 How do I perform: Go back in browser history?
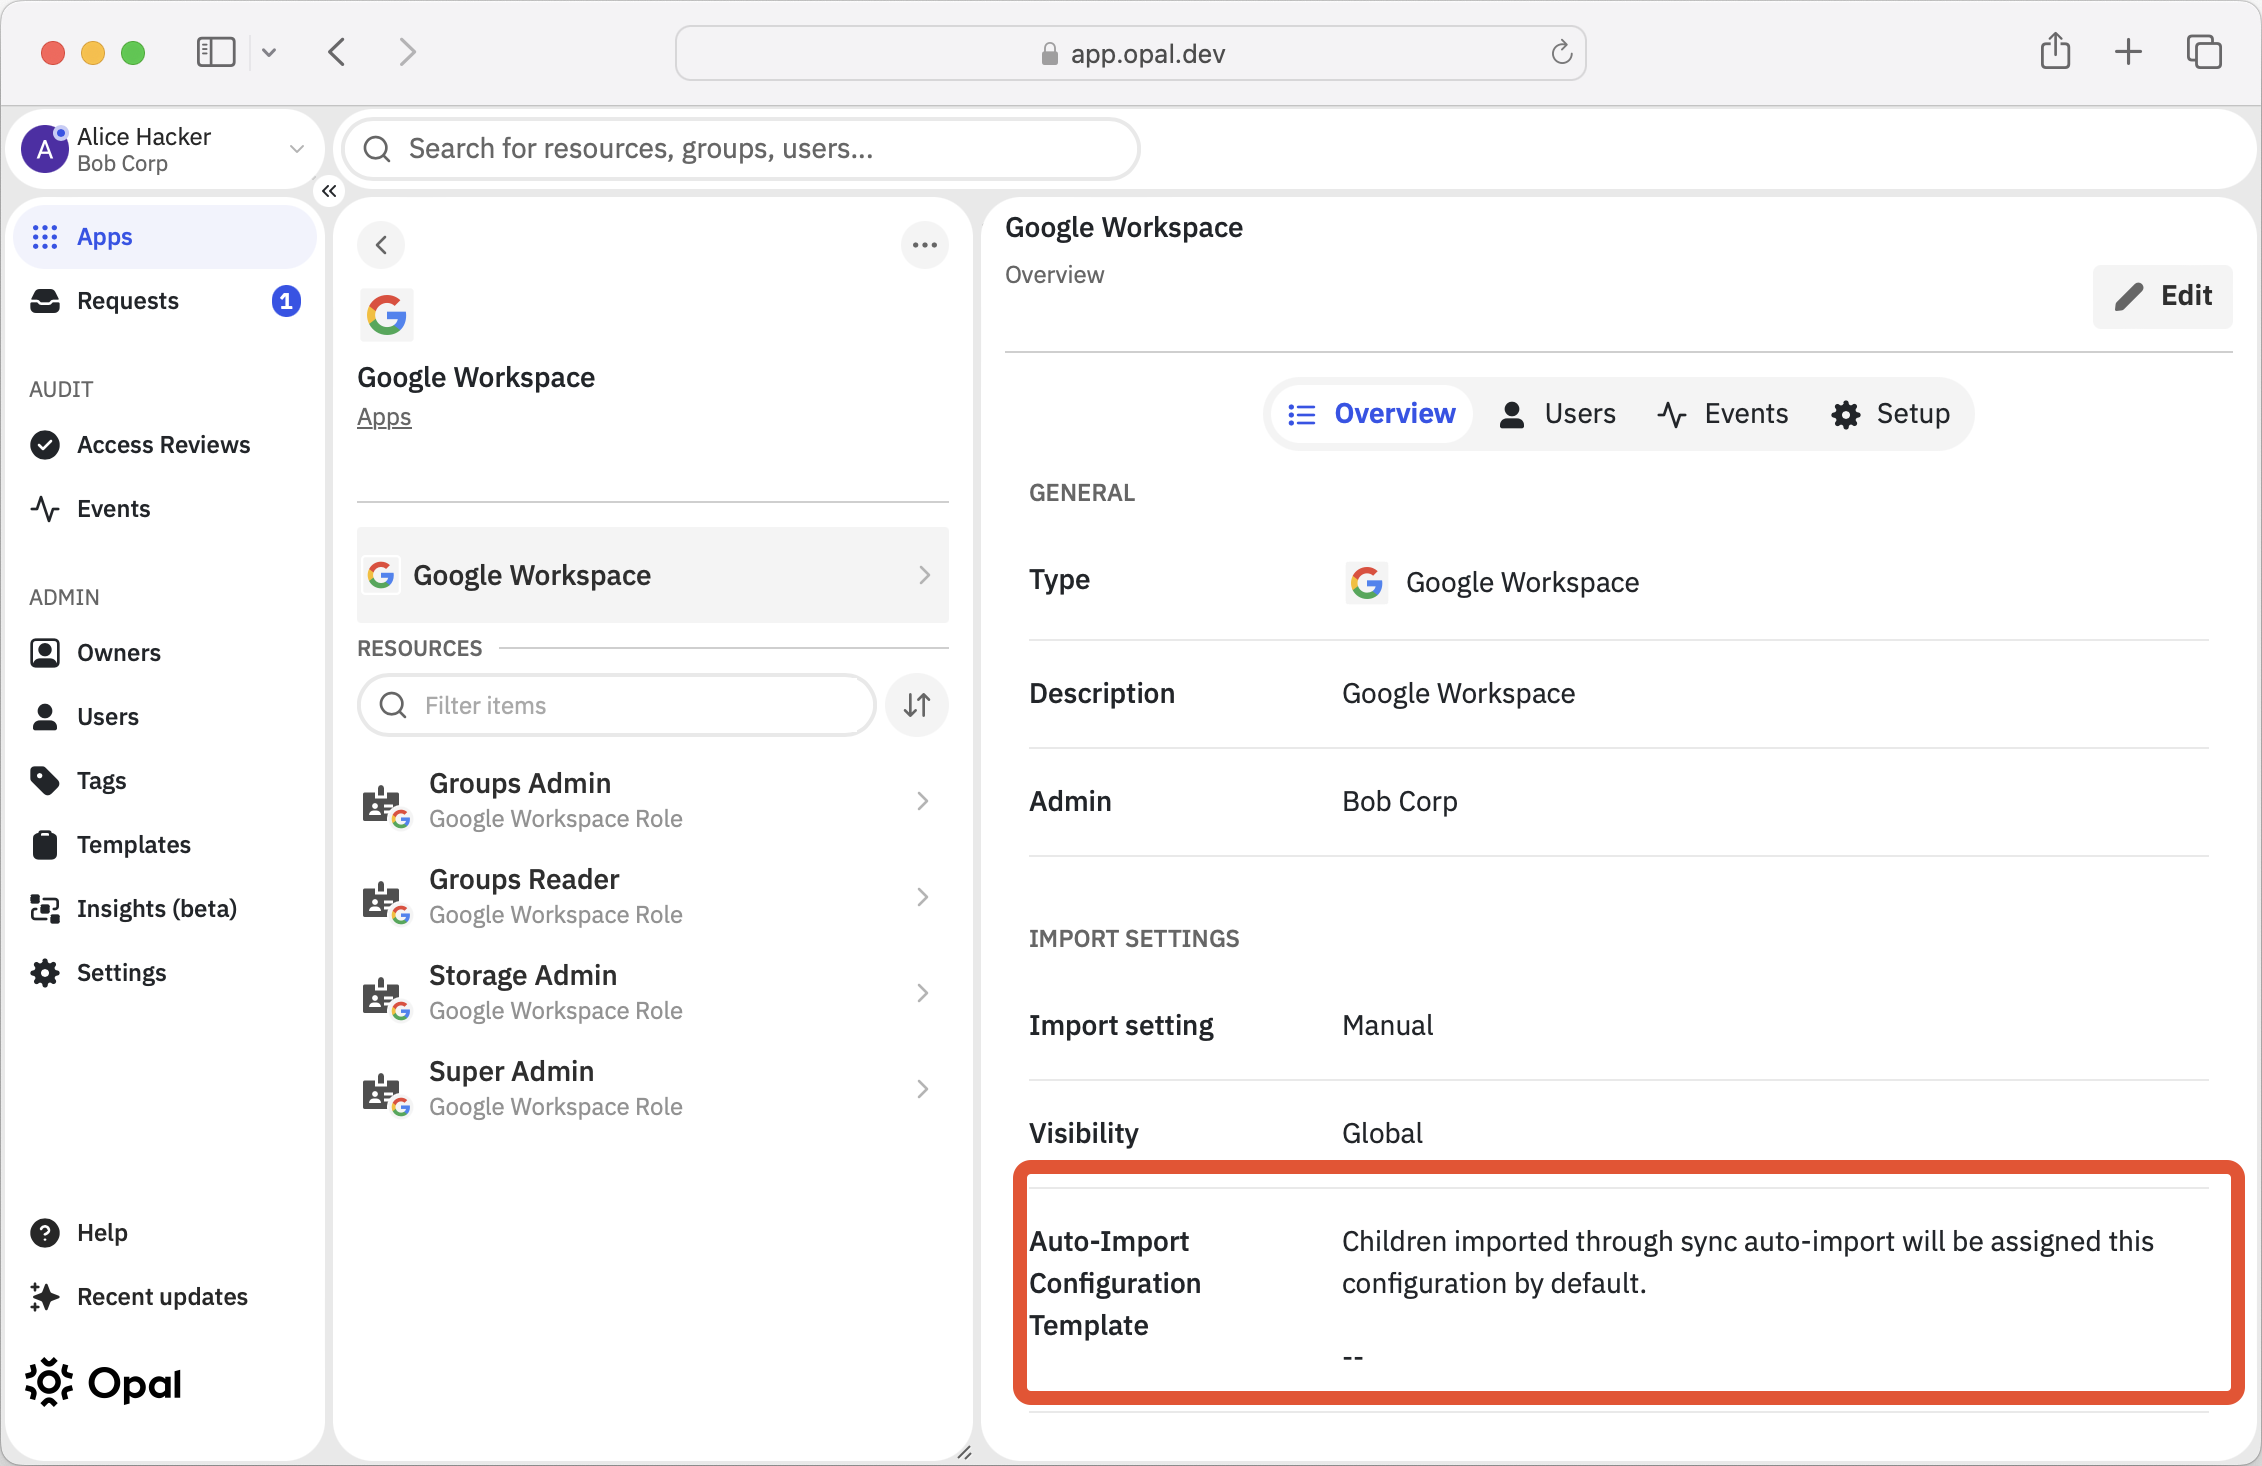(338, 52)
